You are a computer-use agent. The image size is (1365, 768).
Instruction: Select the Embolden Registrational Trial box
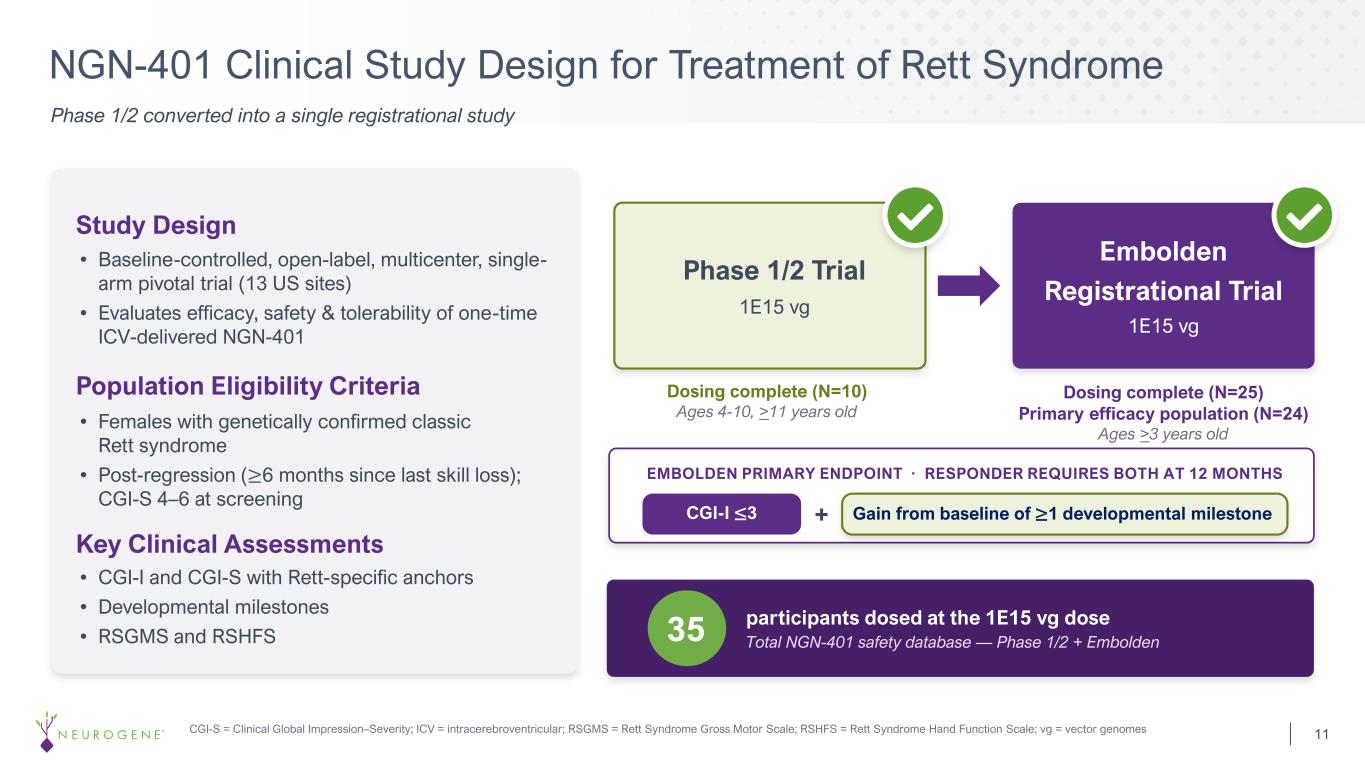[x=1163, y=286]
